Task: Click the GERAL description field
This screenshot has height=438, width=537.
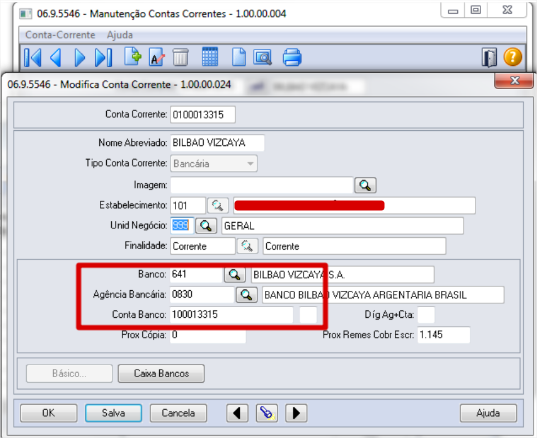Action: coord(342,226)
